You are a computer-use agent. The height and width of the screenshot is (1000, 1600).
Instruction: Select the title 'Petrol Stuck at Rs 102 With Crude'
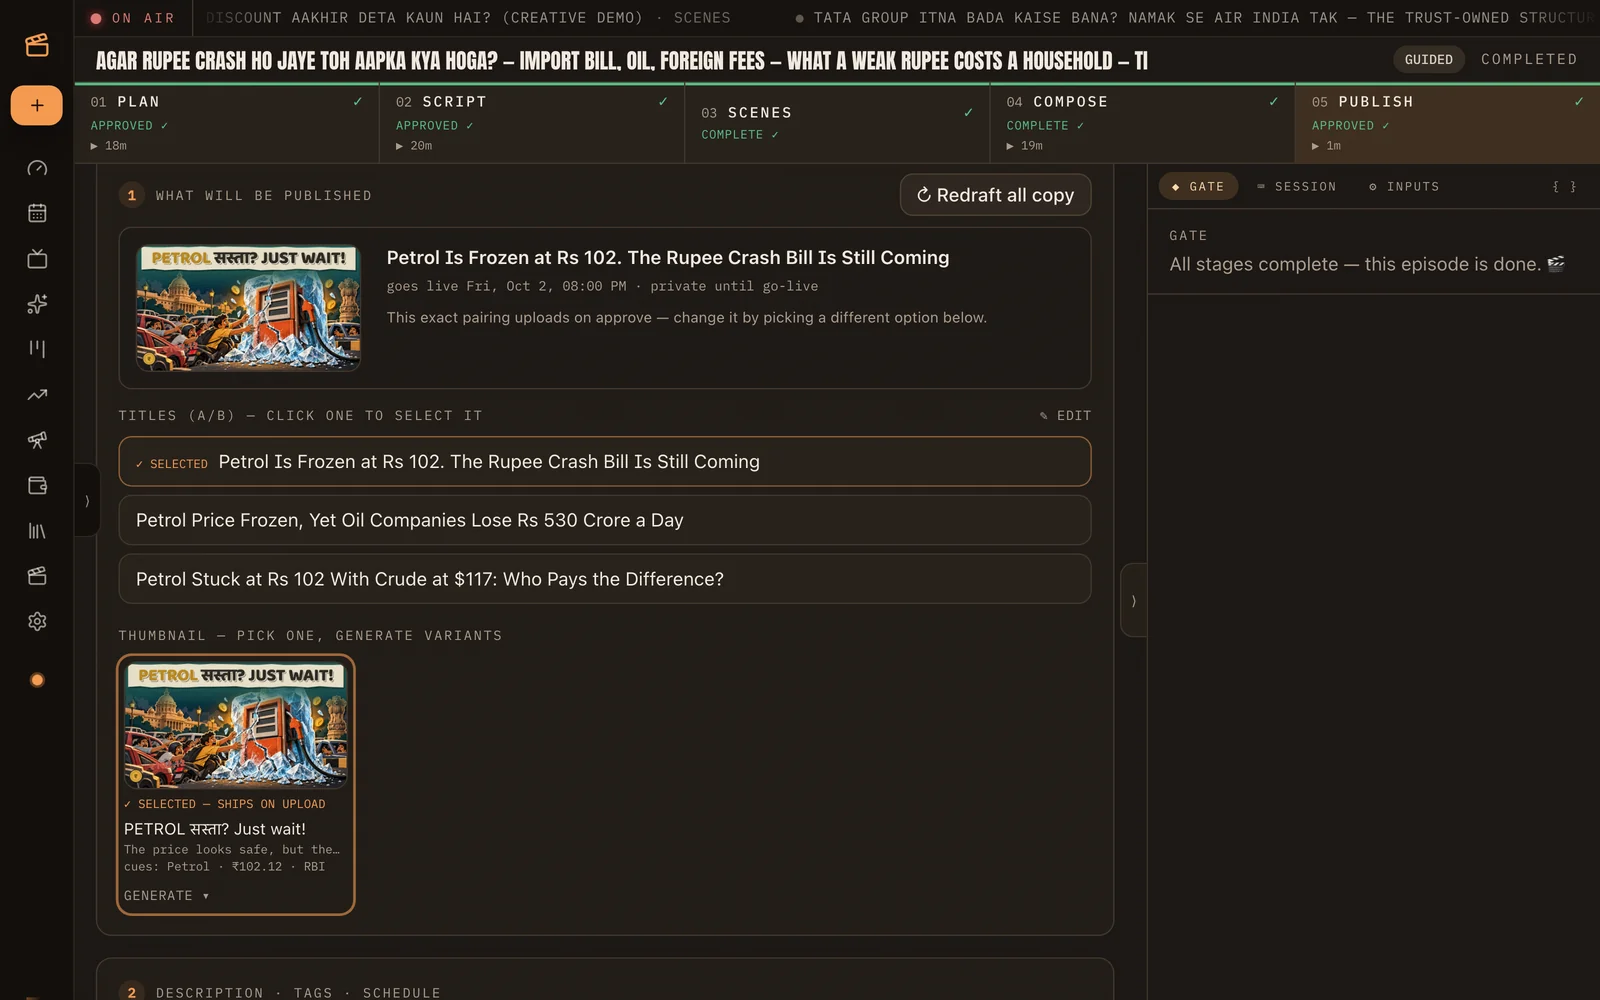pos(604,579)
